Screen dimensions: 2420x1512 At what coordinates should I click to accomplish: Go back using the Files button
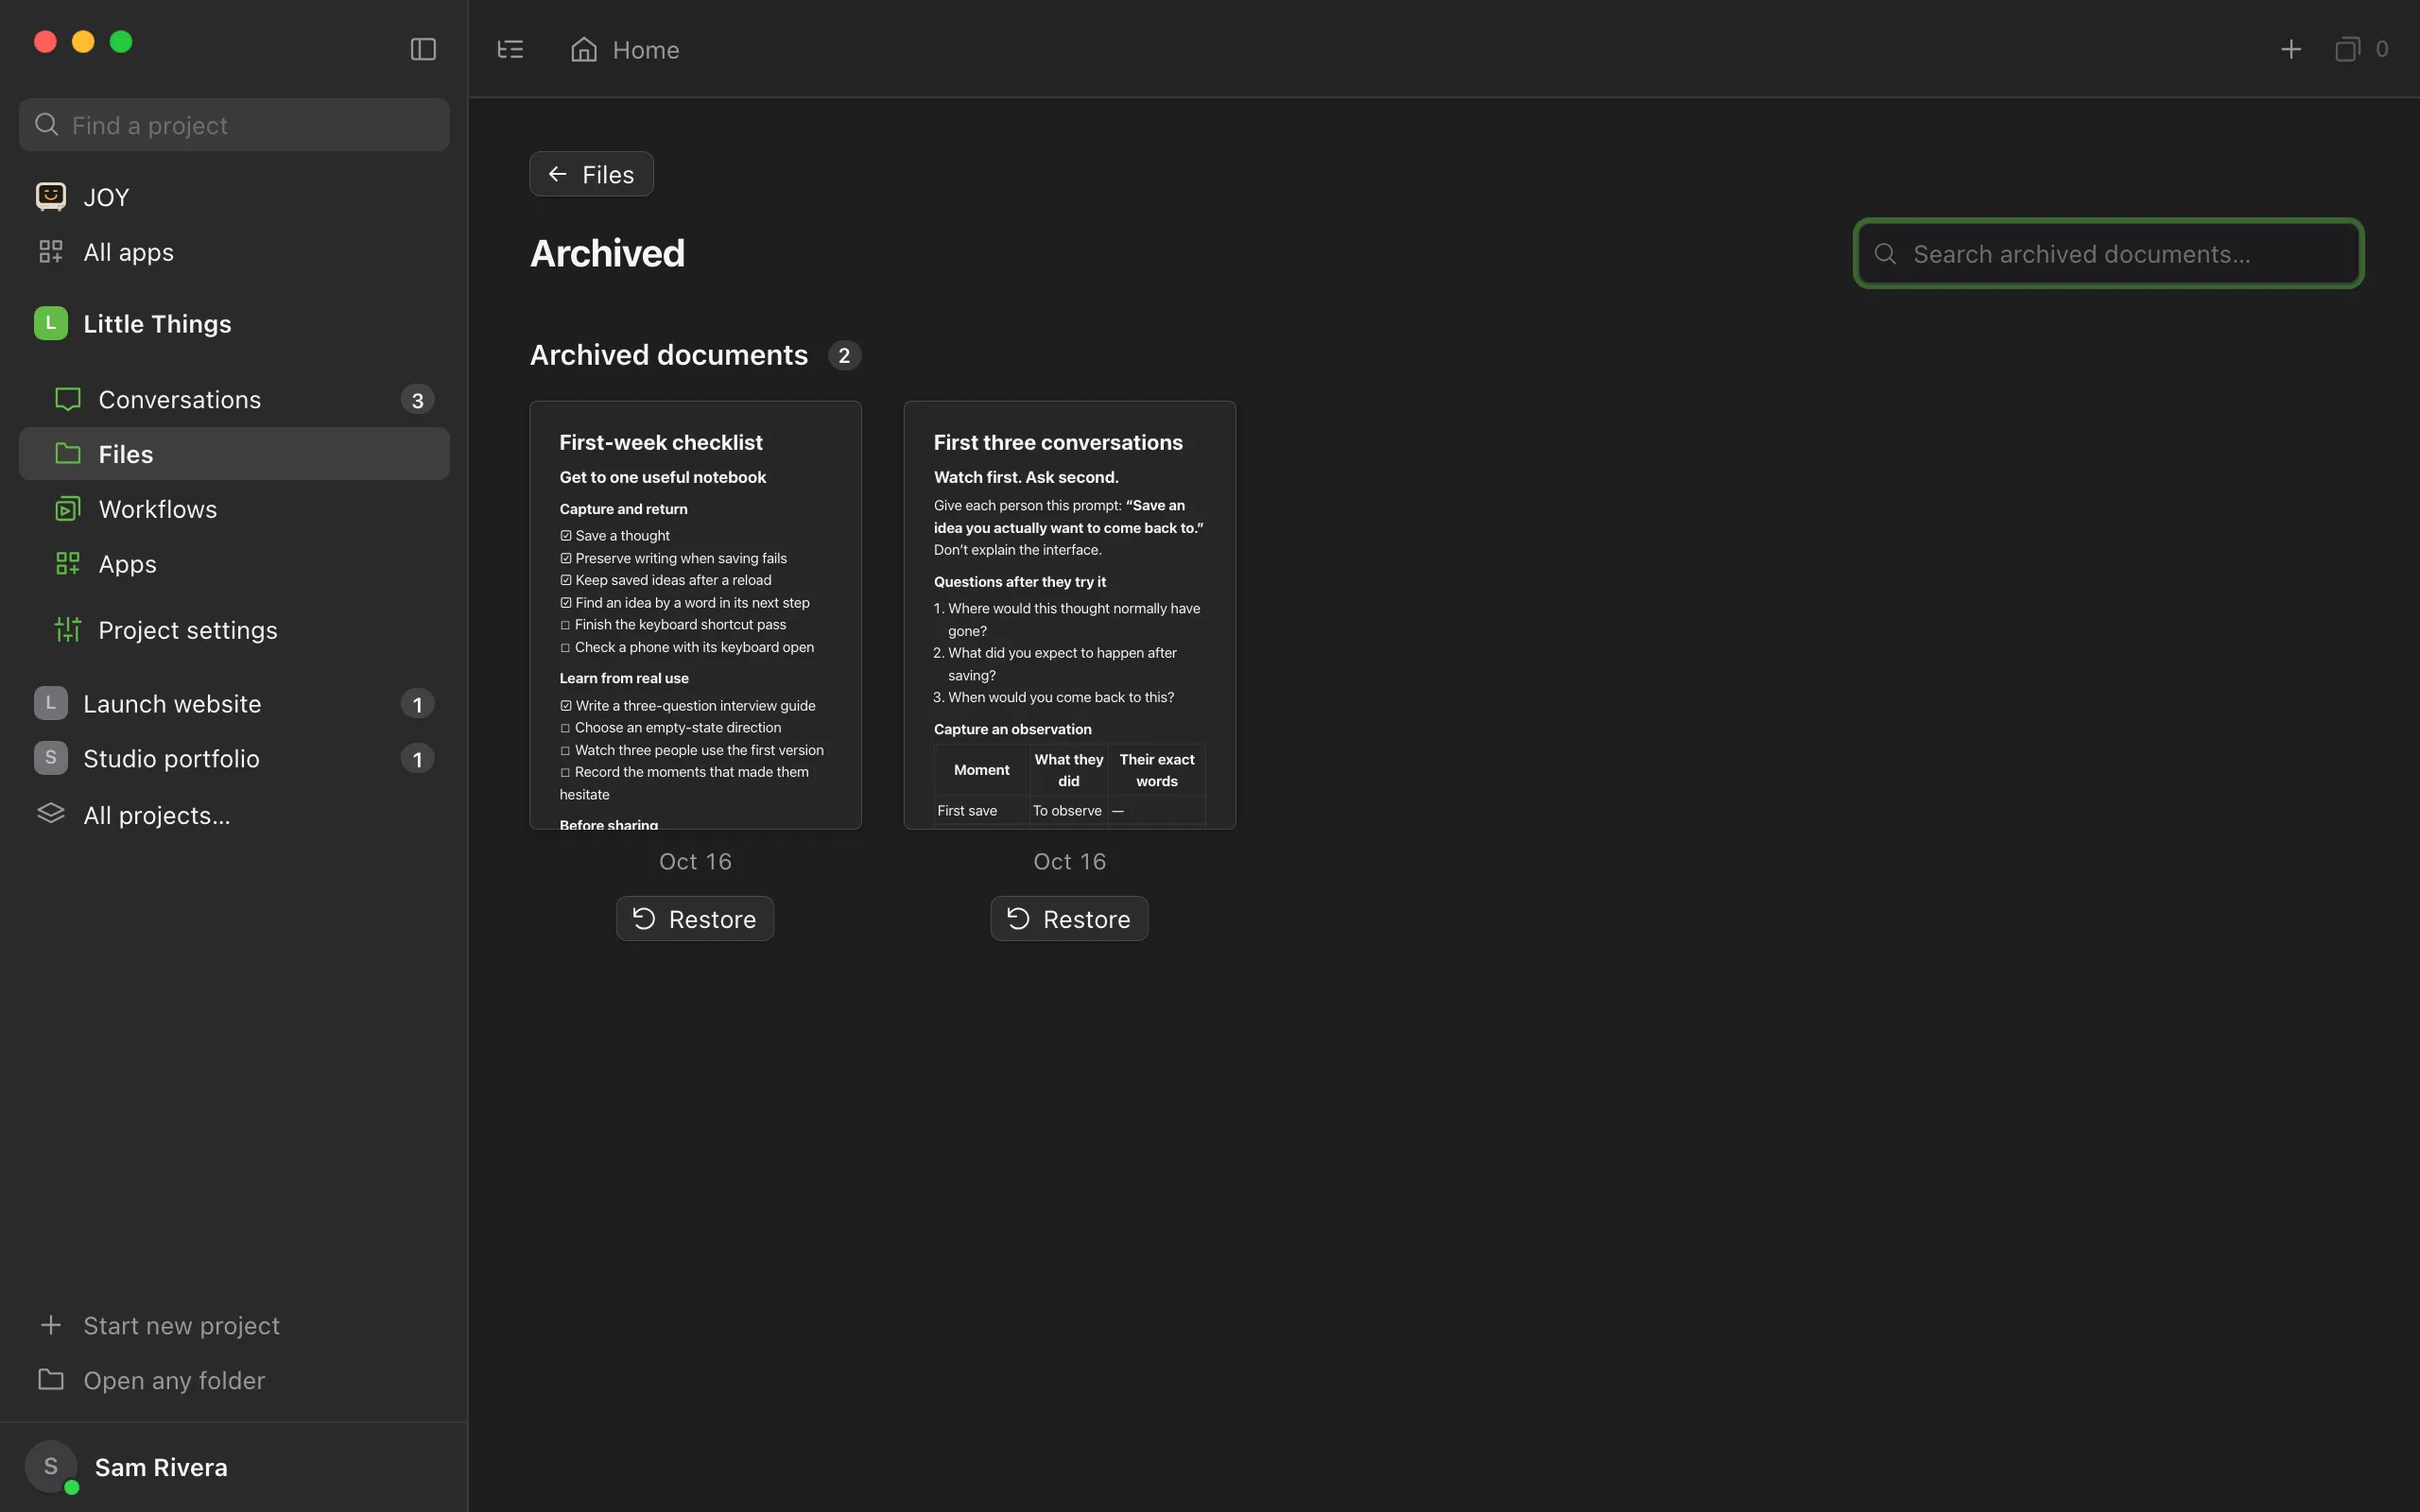click(x=591, y=174)
